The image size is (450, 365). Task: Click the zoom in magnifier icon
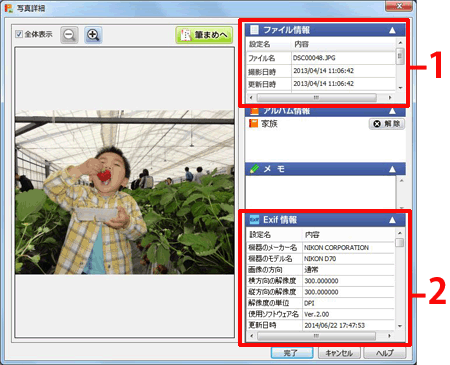[x=93, y=35]
